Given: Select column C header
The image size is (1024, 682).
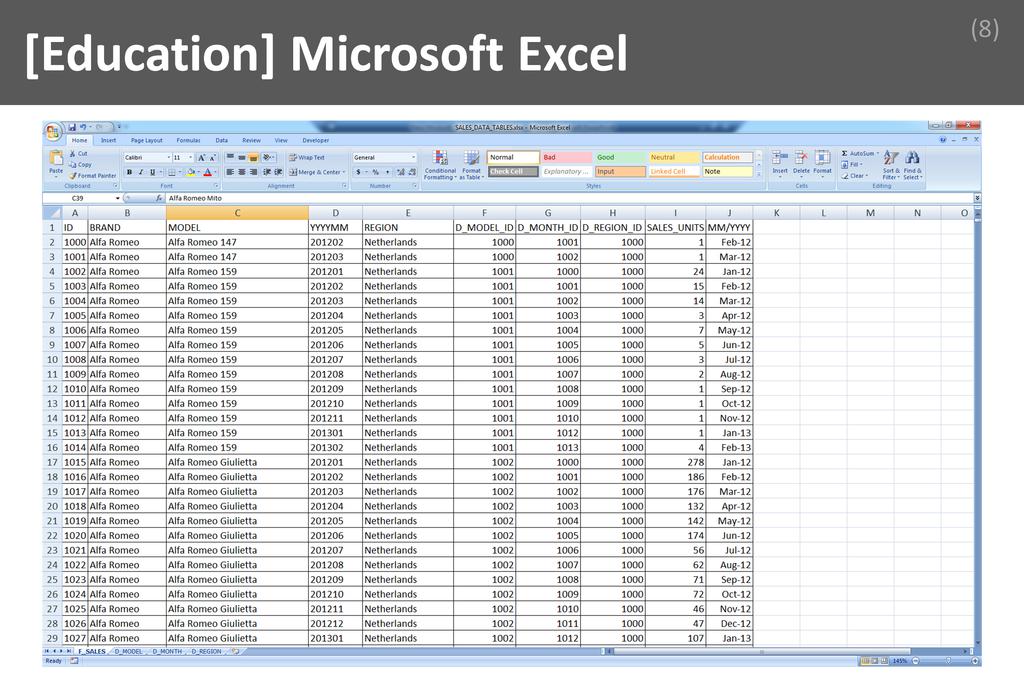Looking at the screenshot, I should point(237,213).
